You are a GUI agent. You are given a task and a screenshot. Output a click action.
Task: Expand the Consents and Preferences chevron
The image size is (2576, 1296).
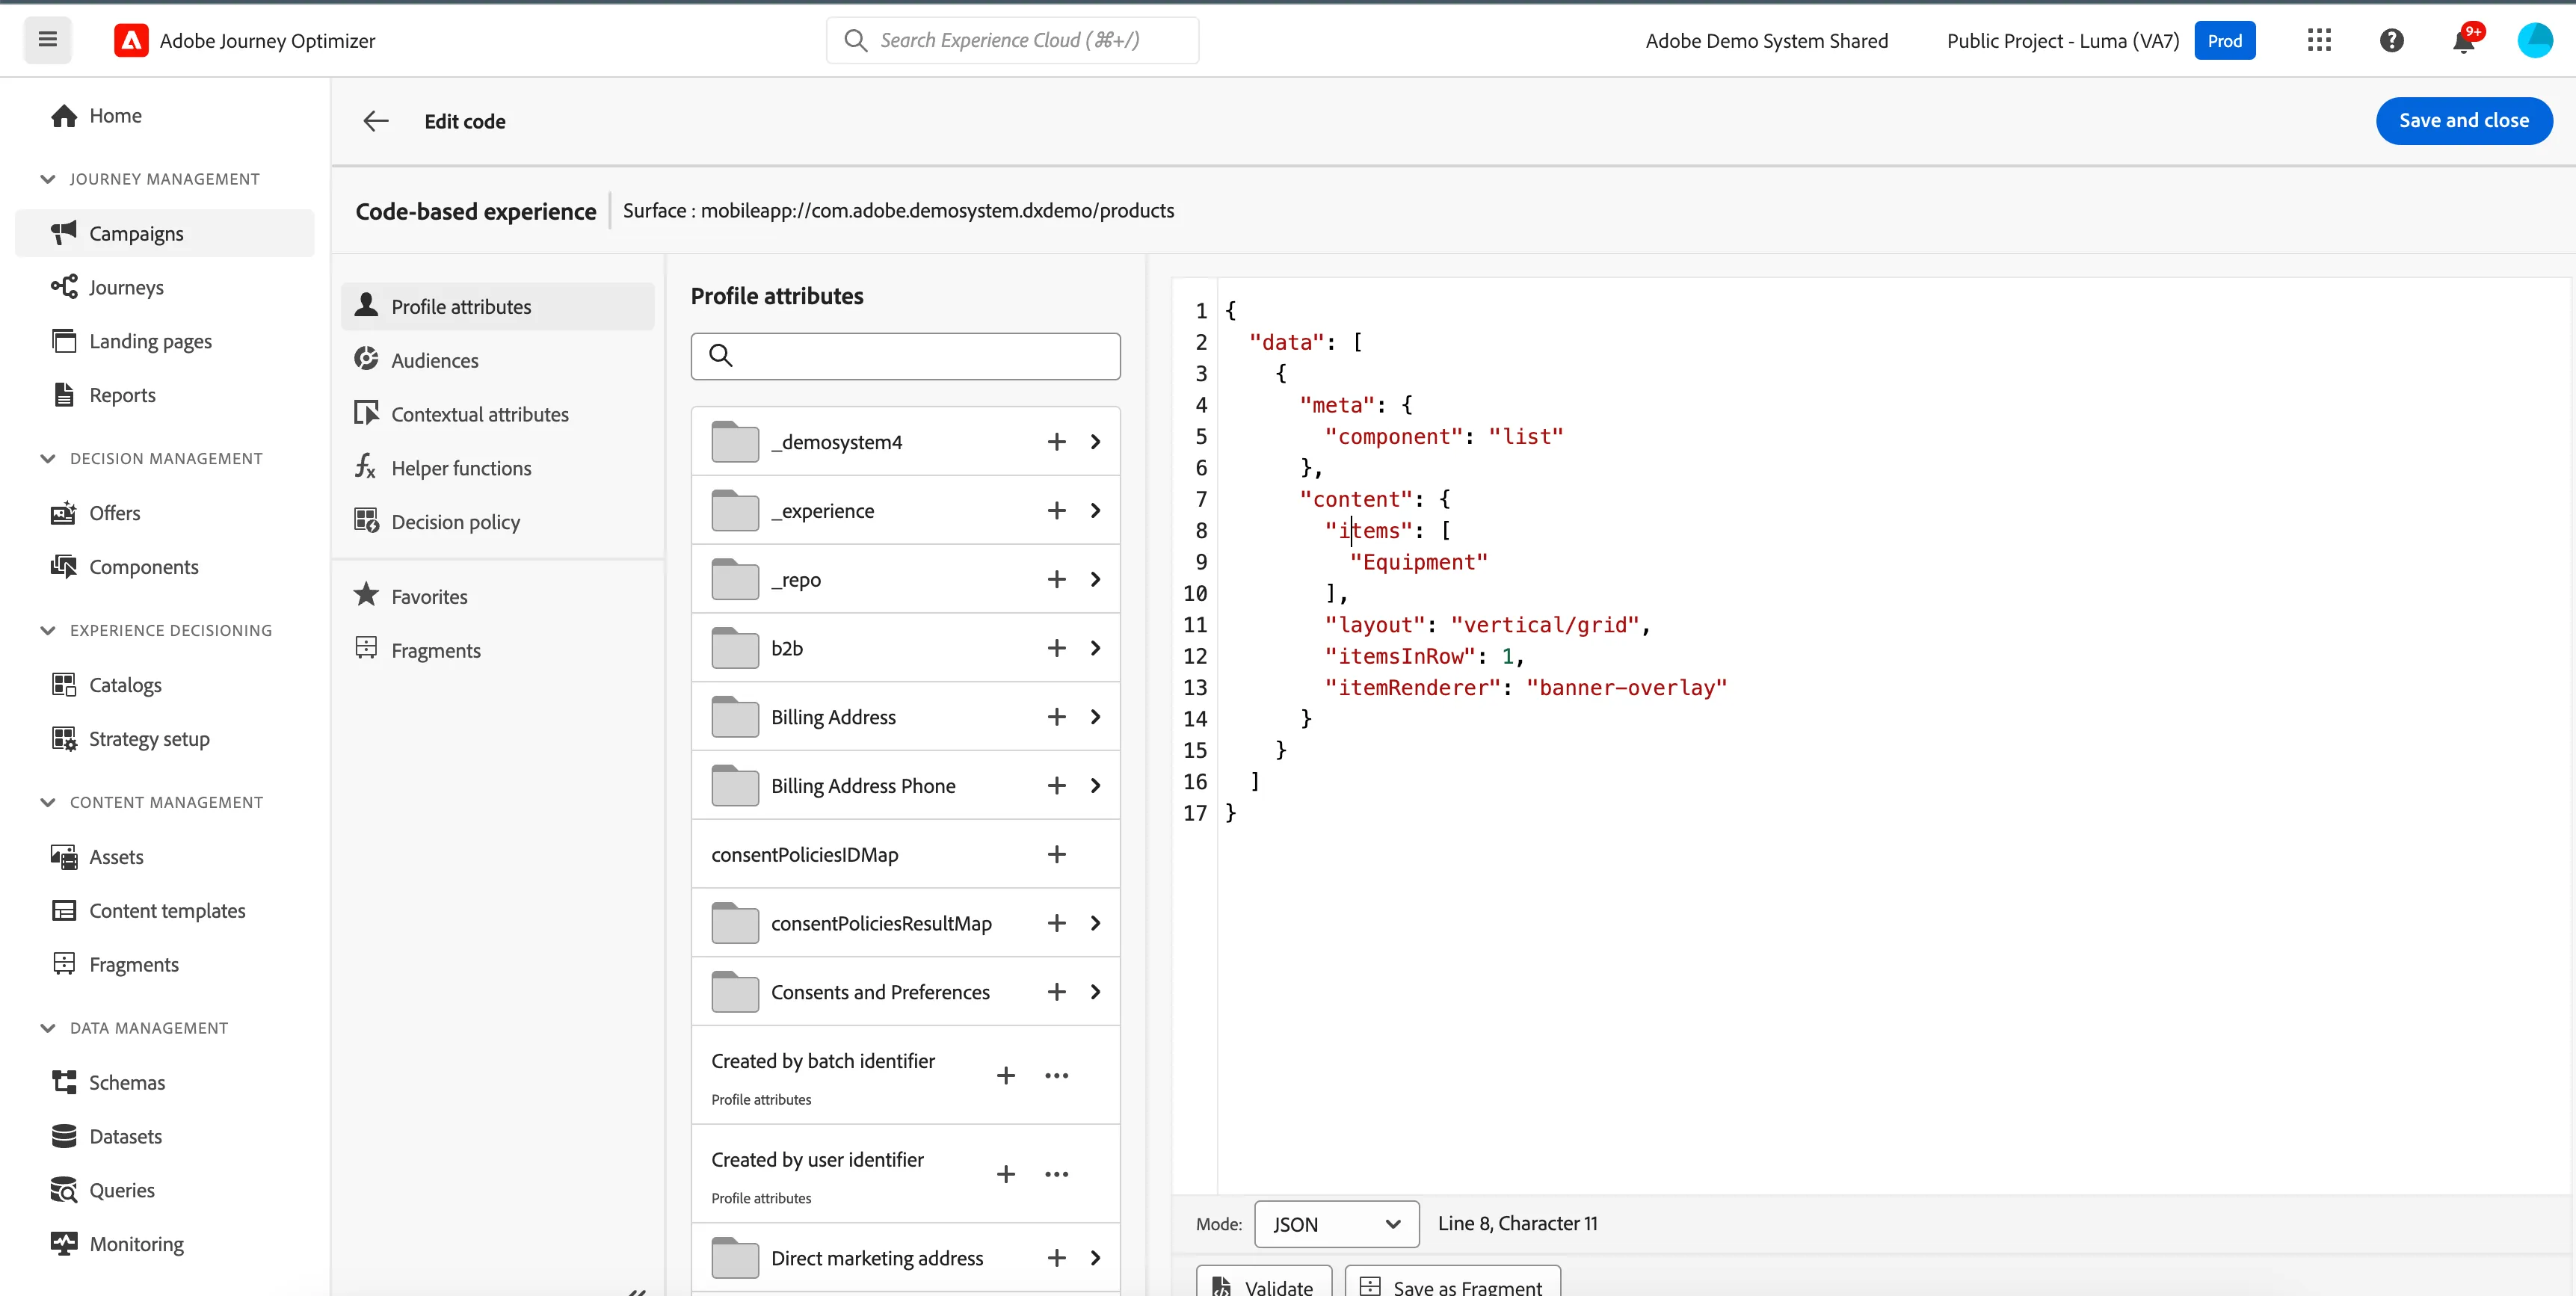[x=1095, y=992]
